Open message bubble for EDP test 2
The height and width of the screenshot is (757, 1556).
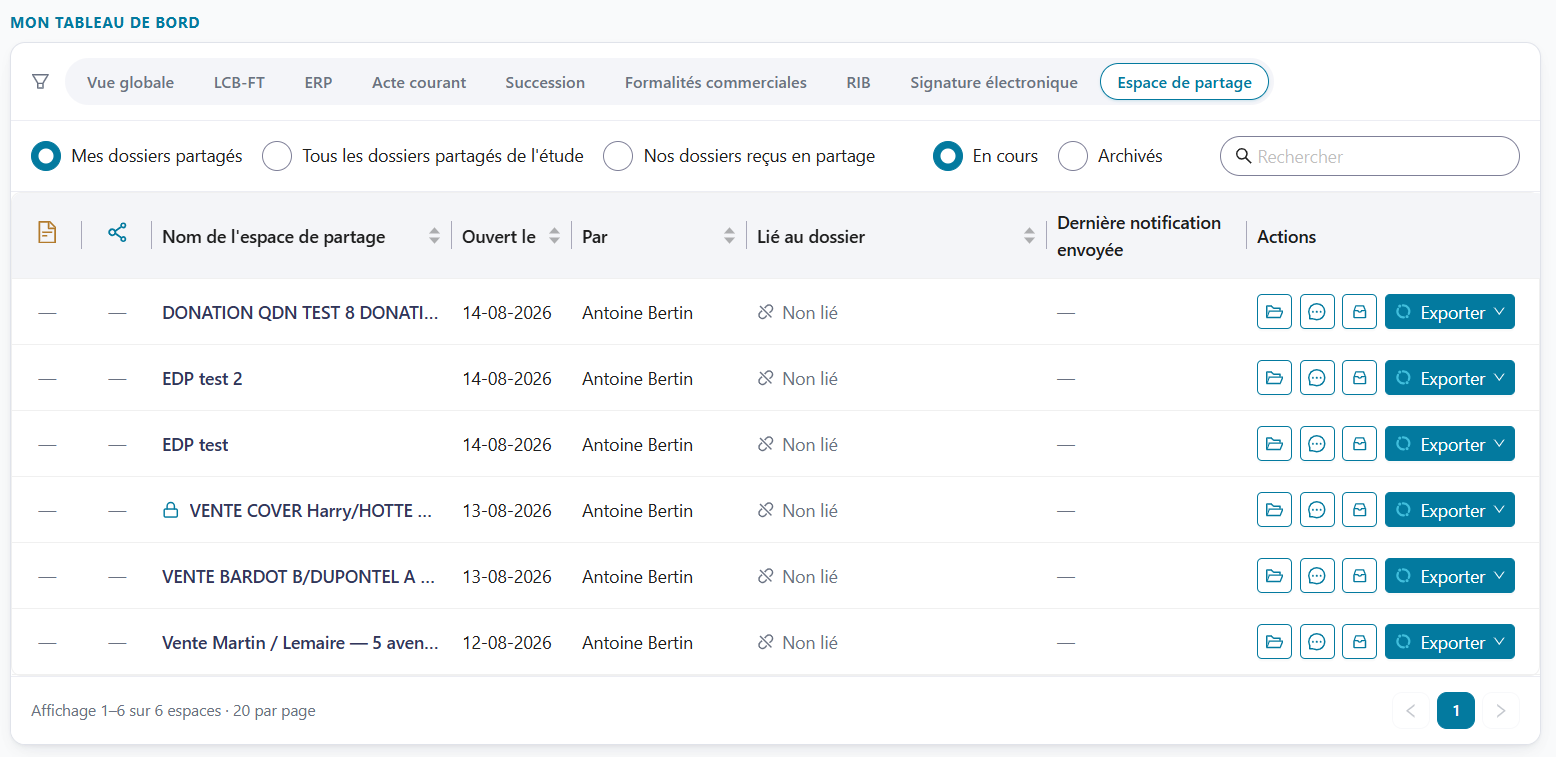(x=1317, y=378)
